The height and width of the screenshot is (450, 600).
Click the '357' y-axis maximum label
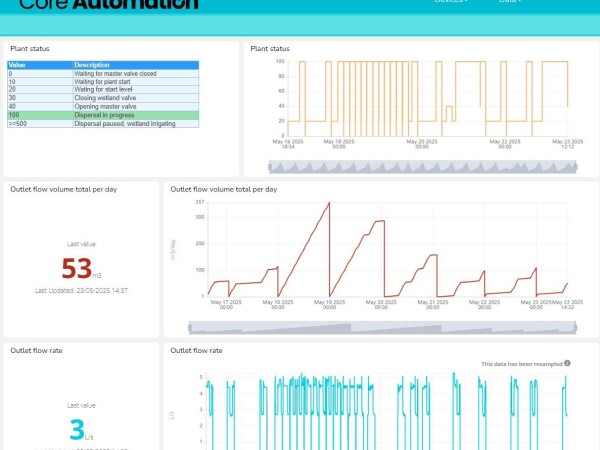(200, 202)
